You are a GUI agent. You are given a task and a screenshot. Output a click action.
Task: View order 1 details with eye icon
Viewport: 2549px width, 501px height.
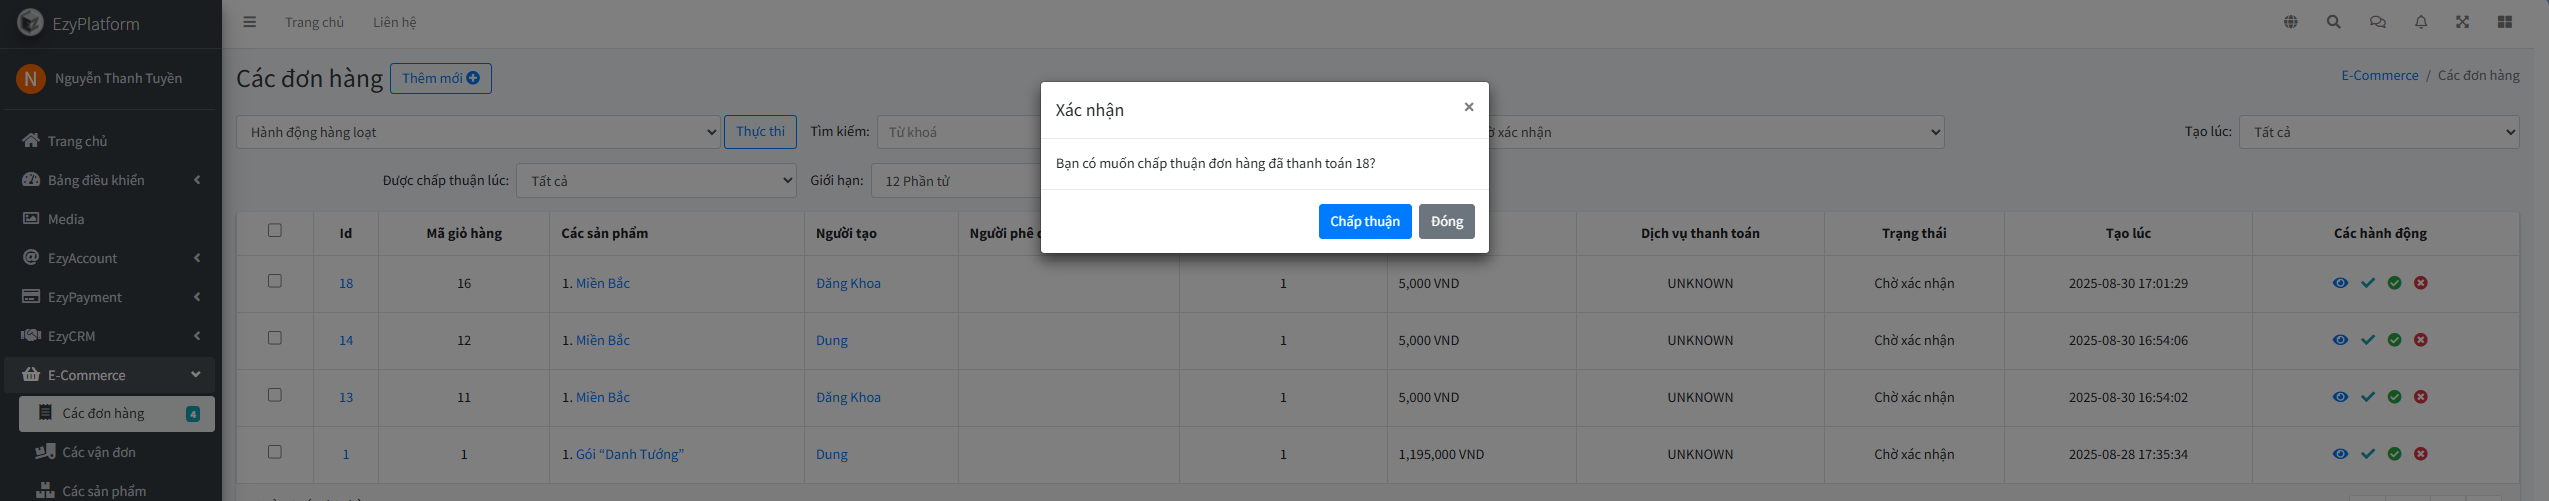2340,454
